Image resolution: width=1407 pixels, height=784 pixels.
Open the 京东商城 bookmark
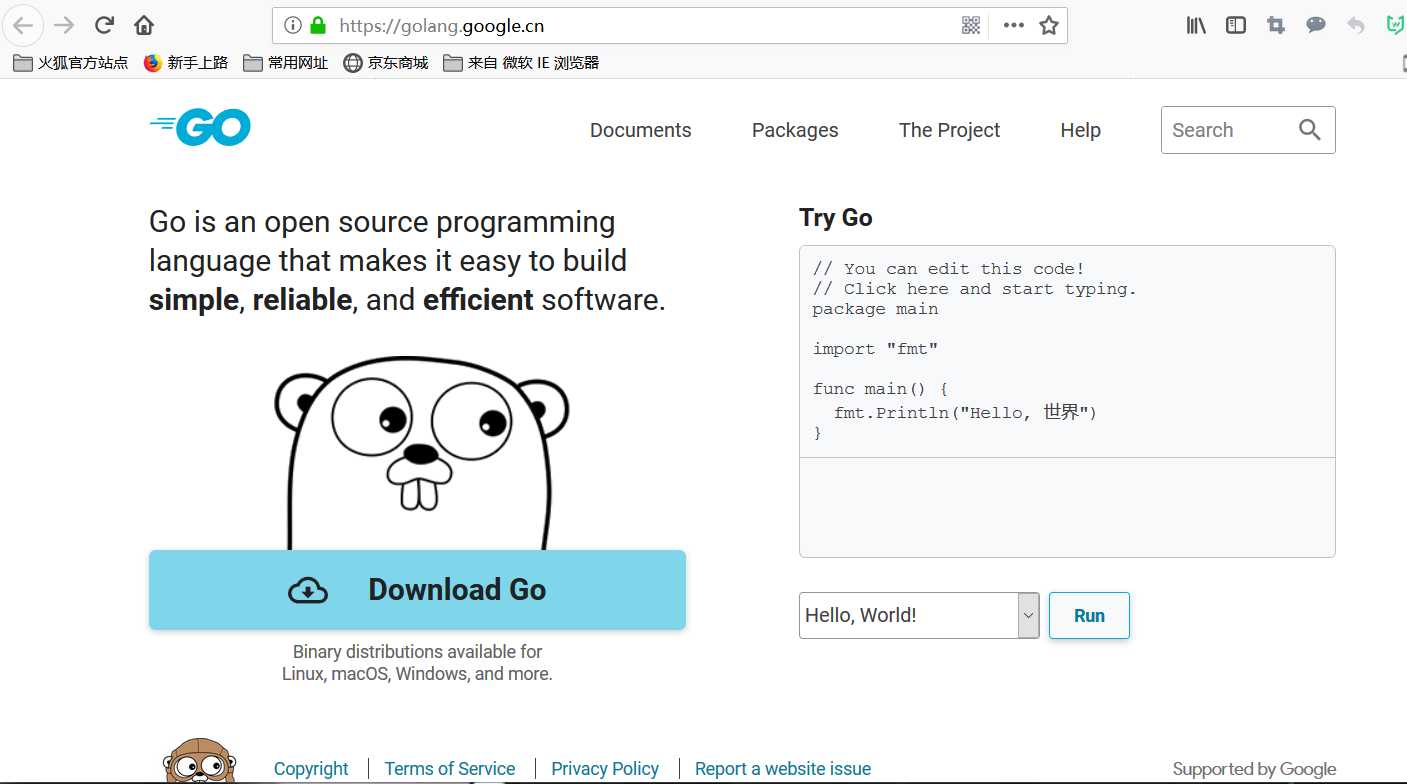click(x=386, y=63)
